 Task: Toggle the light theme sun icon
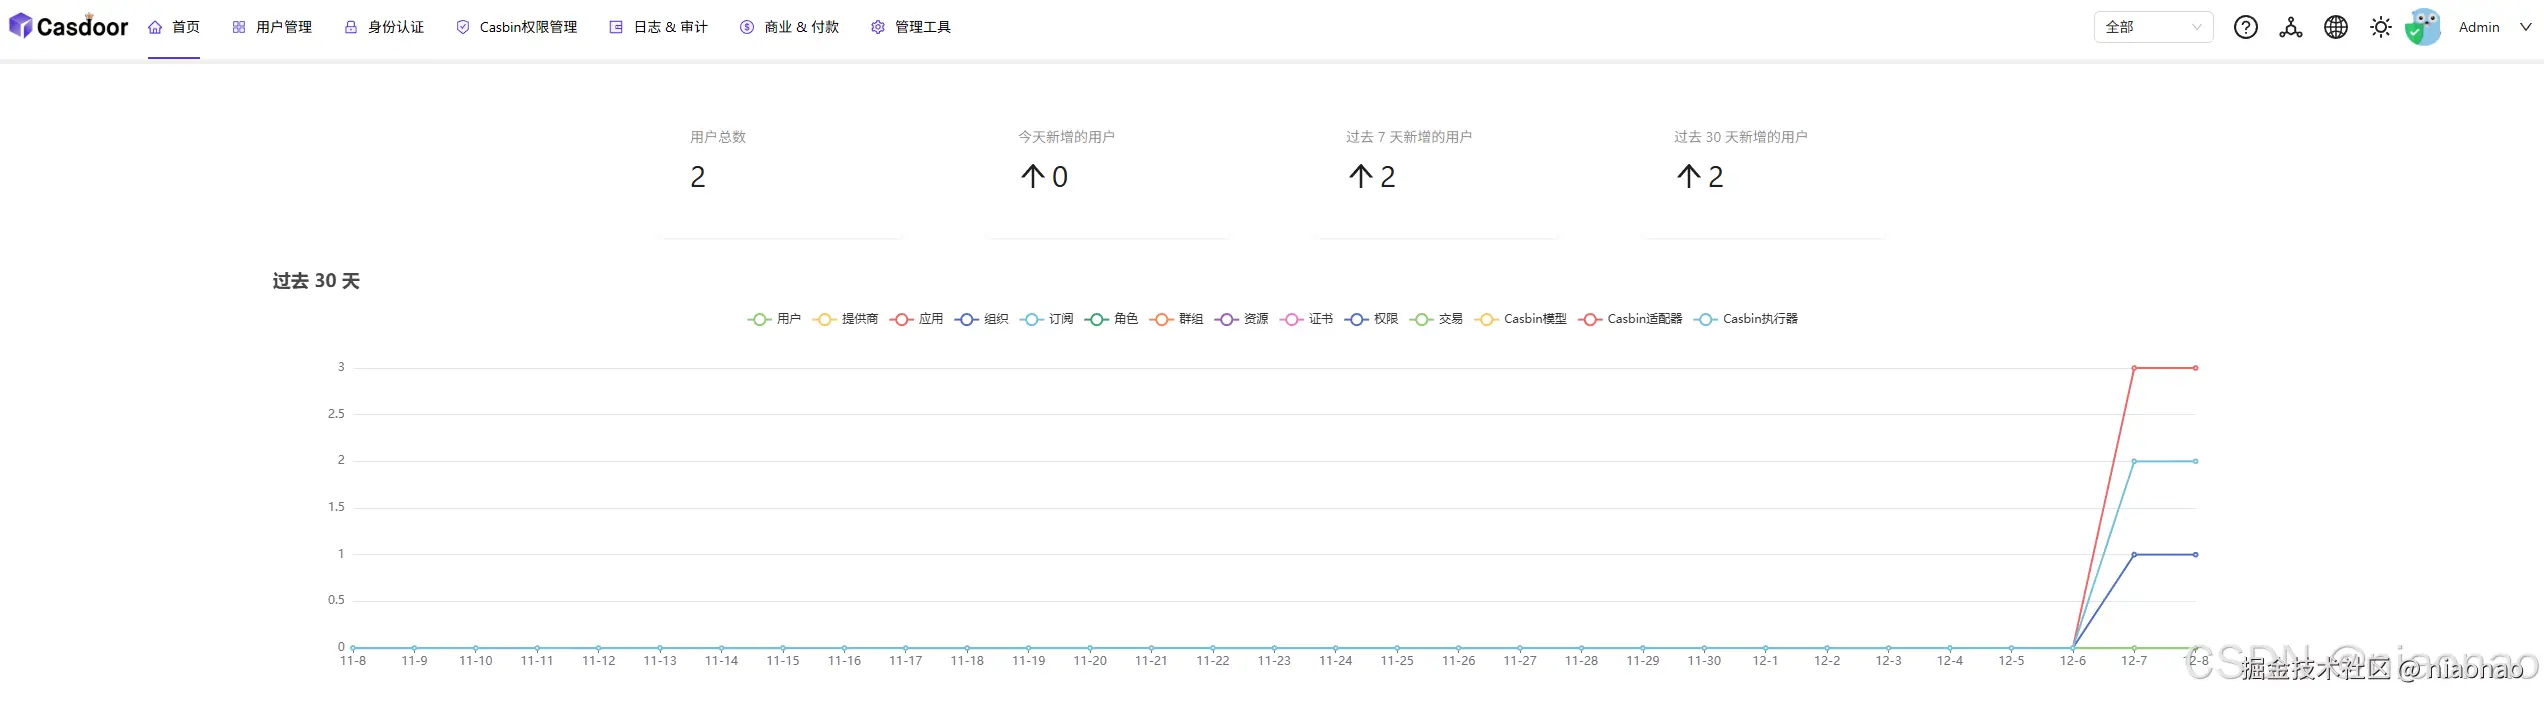point(2381,27)
